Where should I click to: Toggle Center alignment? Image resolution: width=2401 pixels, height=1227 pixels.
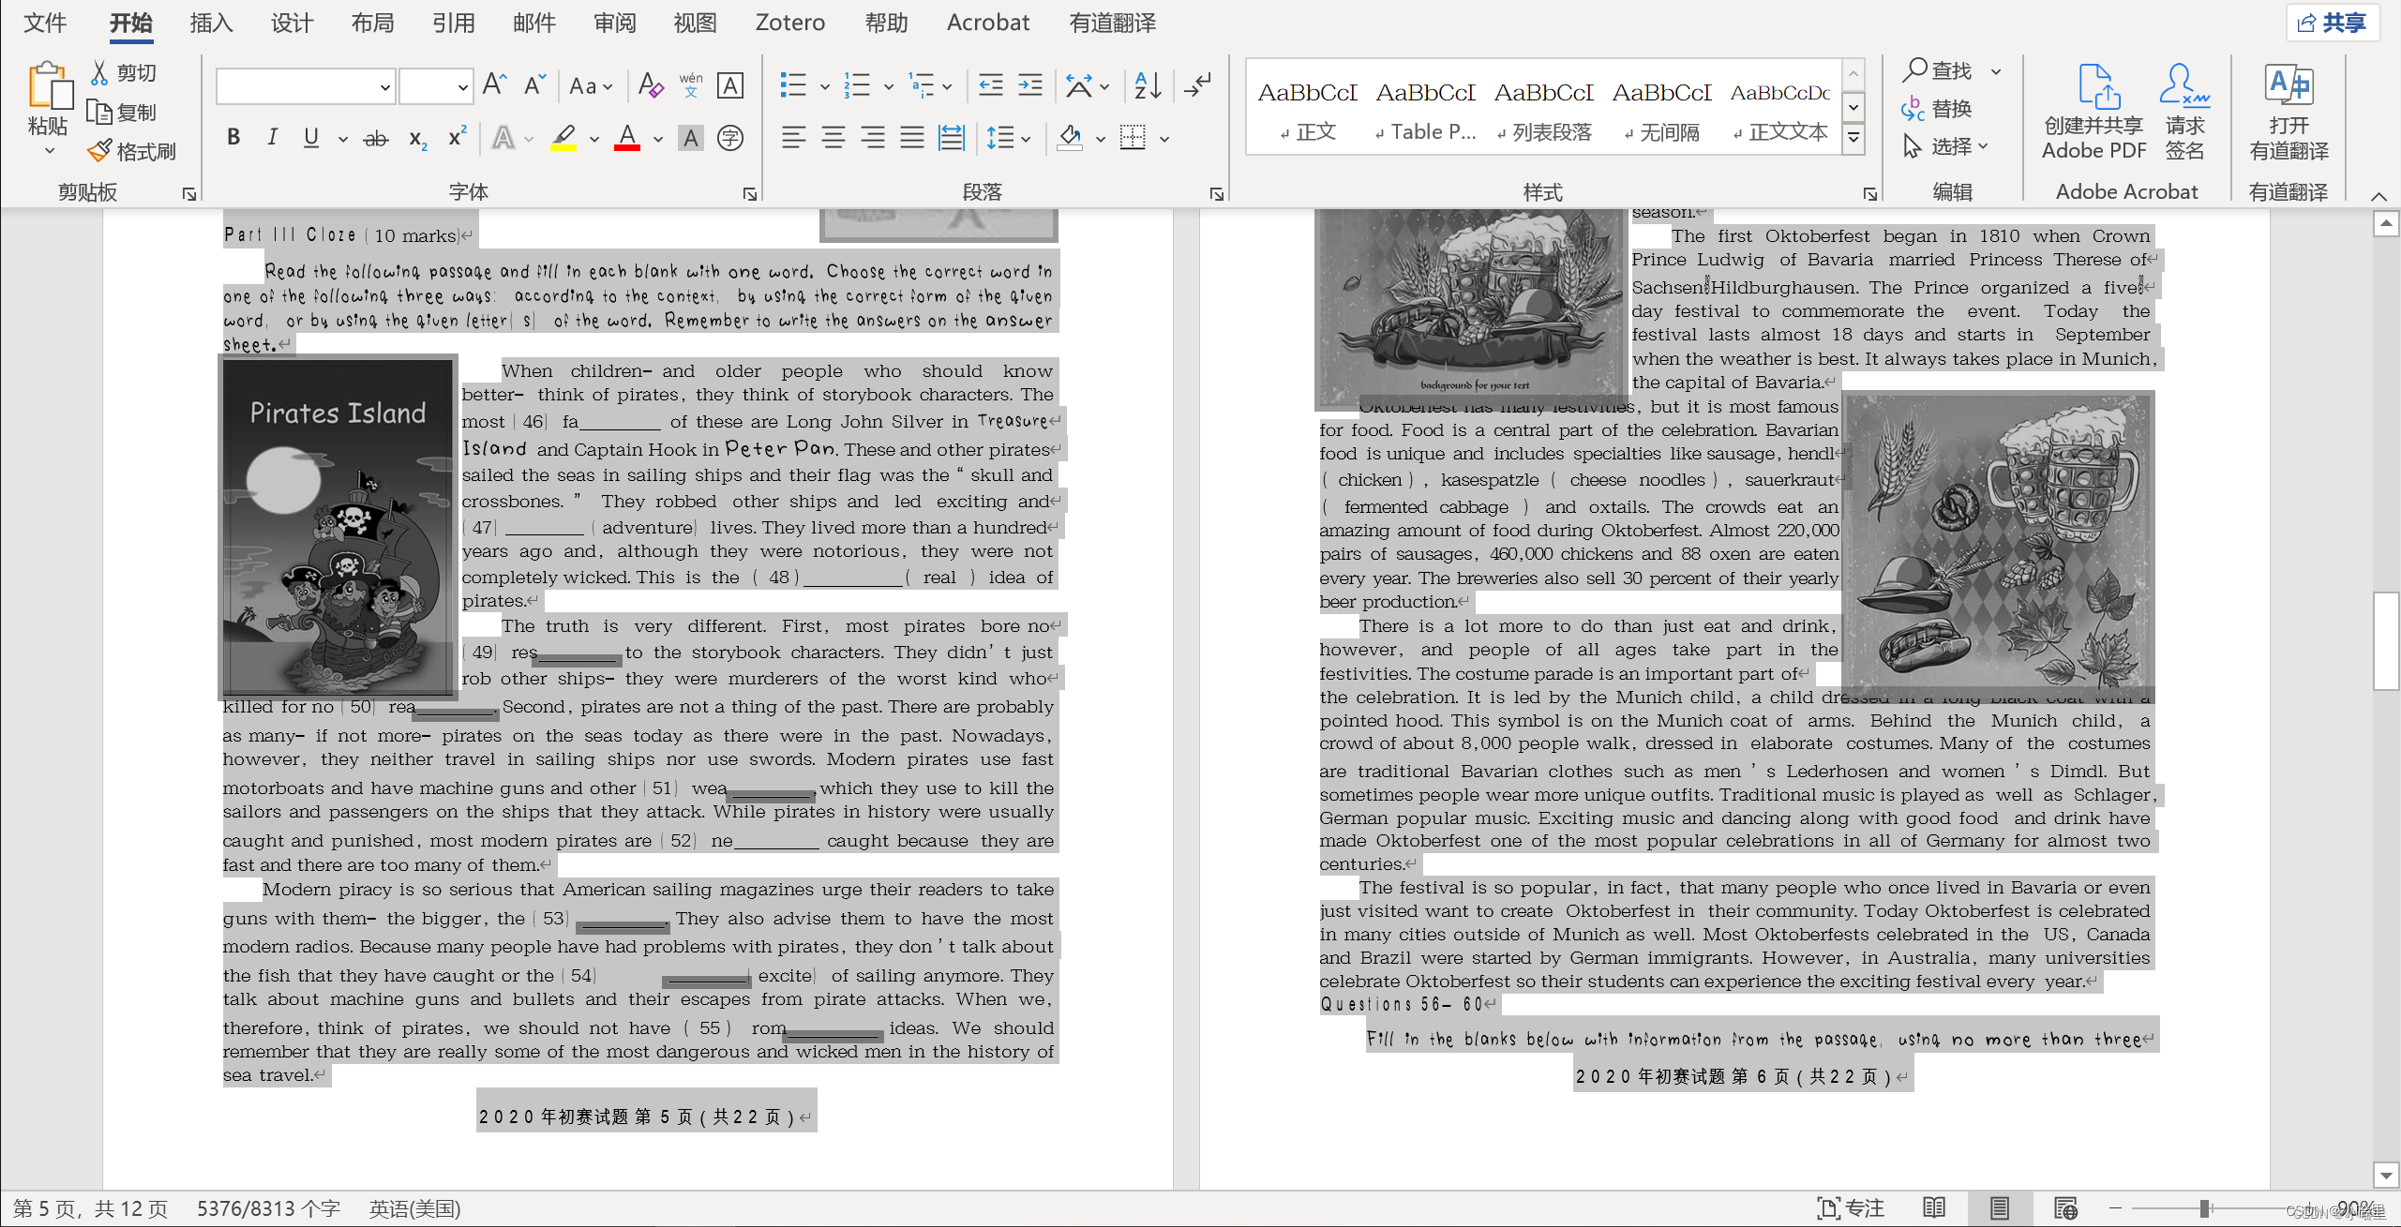coord(833,138)
